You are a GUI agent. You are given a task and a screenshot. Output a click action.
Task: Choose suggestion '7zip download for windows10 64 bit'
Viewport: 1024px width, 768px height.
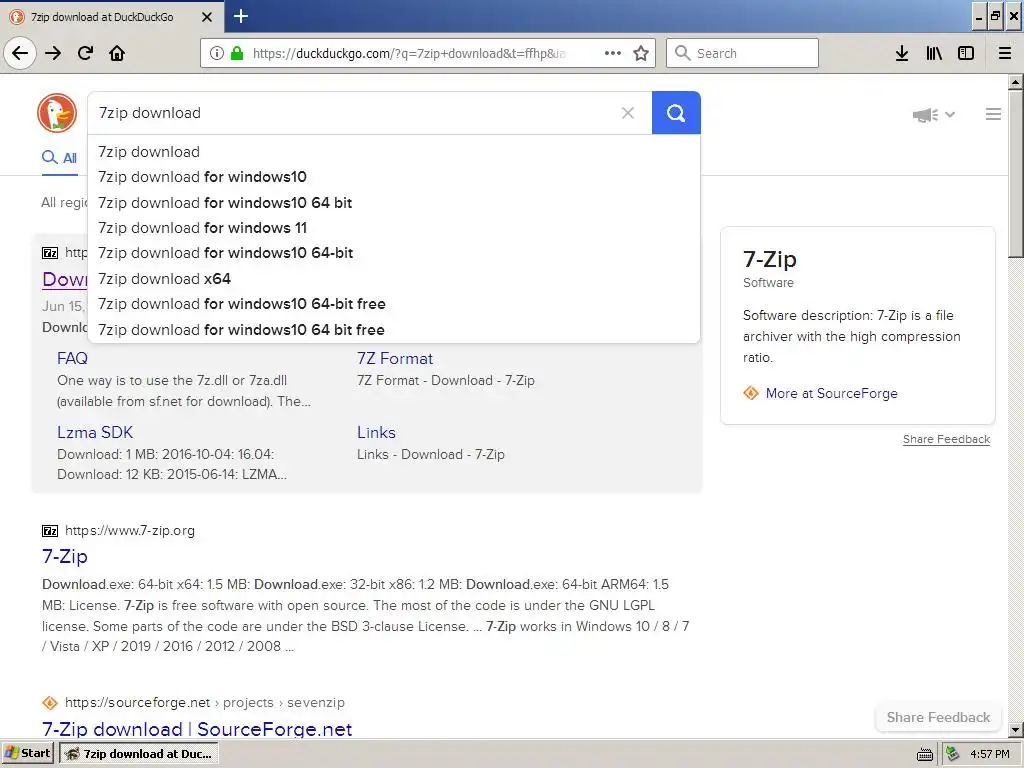pos(394,202)
